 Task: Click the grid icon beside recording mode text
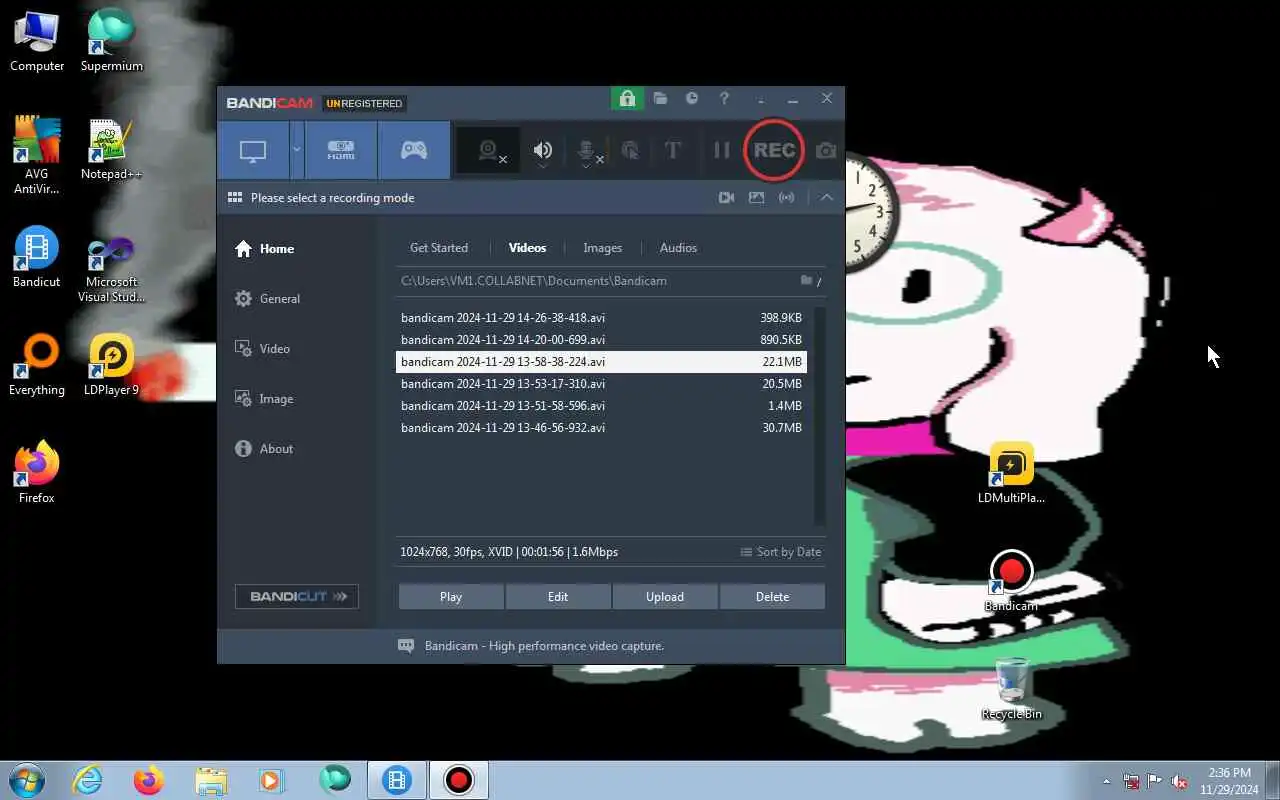(x=235, y=198)
